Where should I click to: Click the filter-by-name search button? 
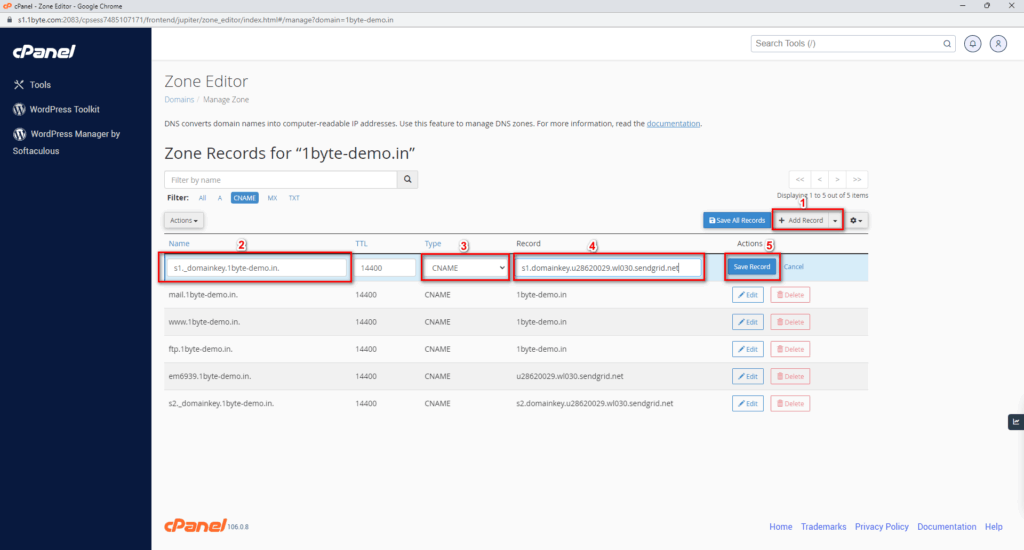click(x=408, y=180)
